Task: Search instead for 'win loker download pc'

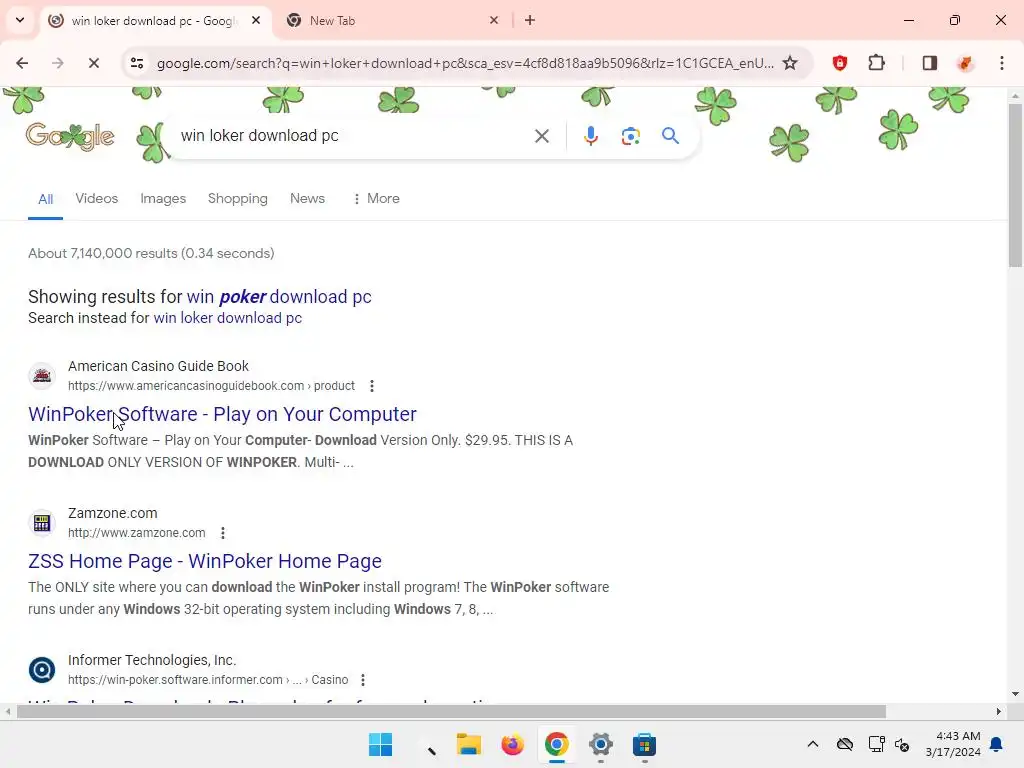Action: (x=227, y=318)
